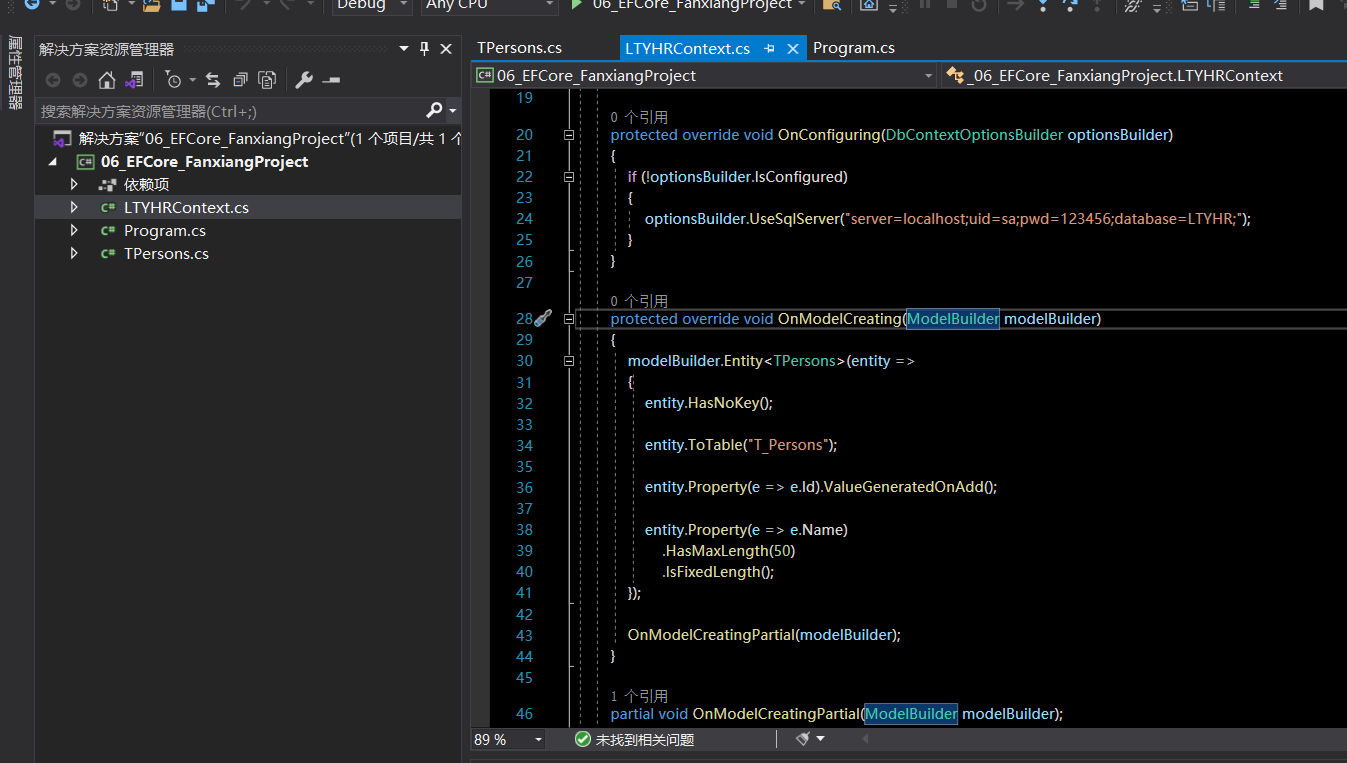Screen dimensions: 1347x763
Task: Click 1 个引用 above OnModelCreatingPartial
Action: (639, 696)
